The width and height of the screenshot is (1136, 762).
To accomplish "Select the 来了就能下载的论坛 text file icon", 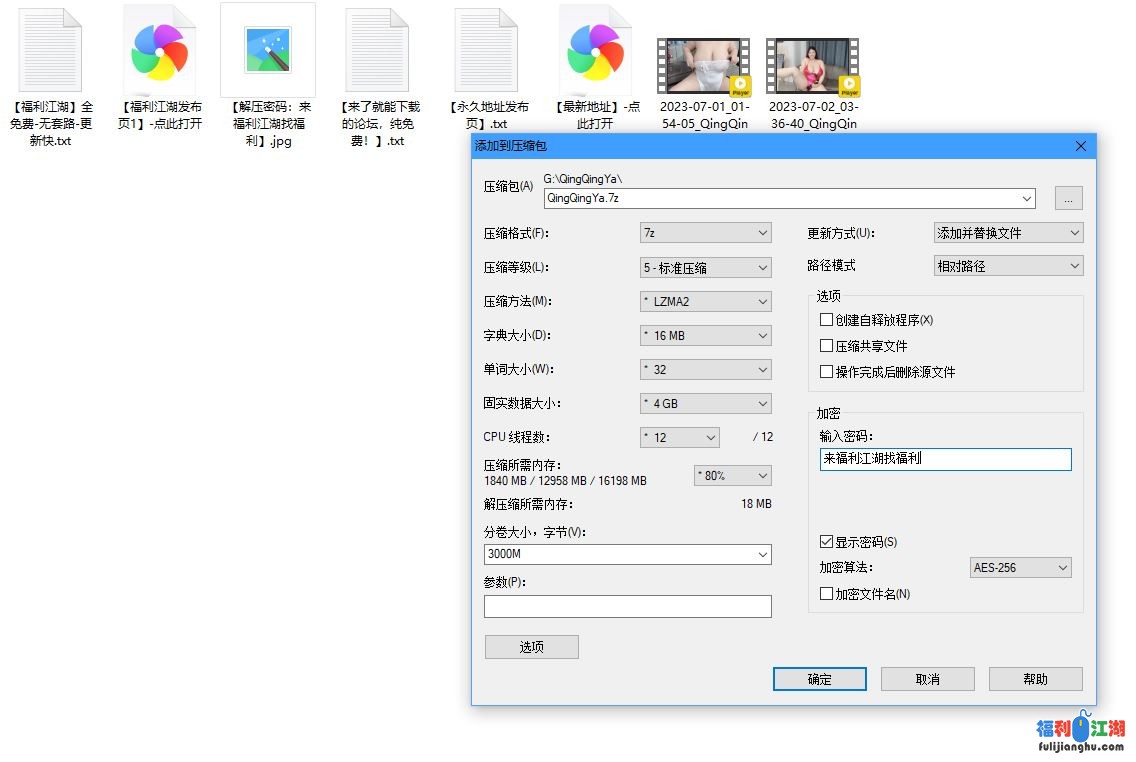I will point(377,51).
